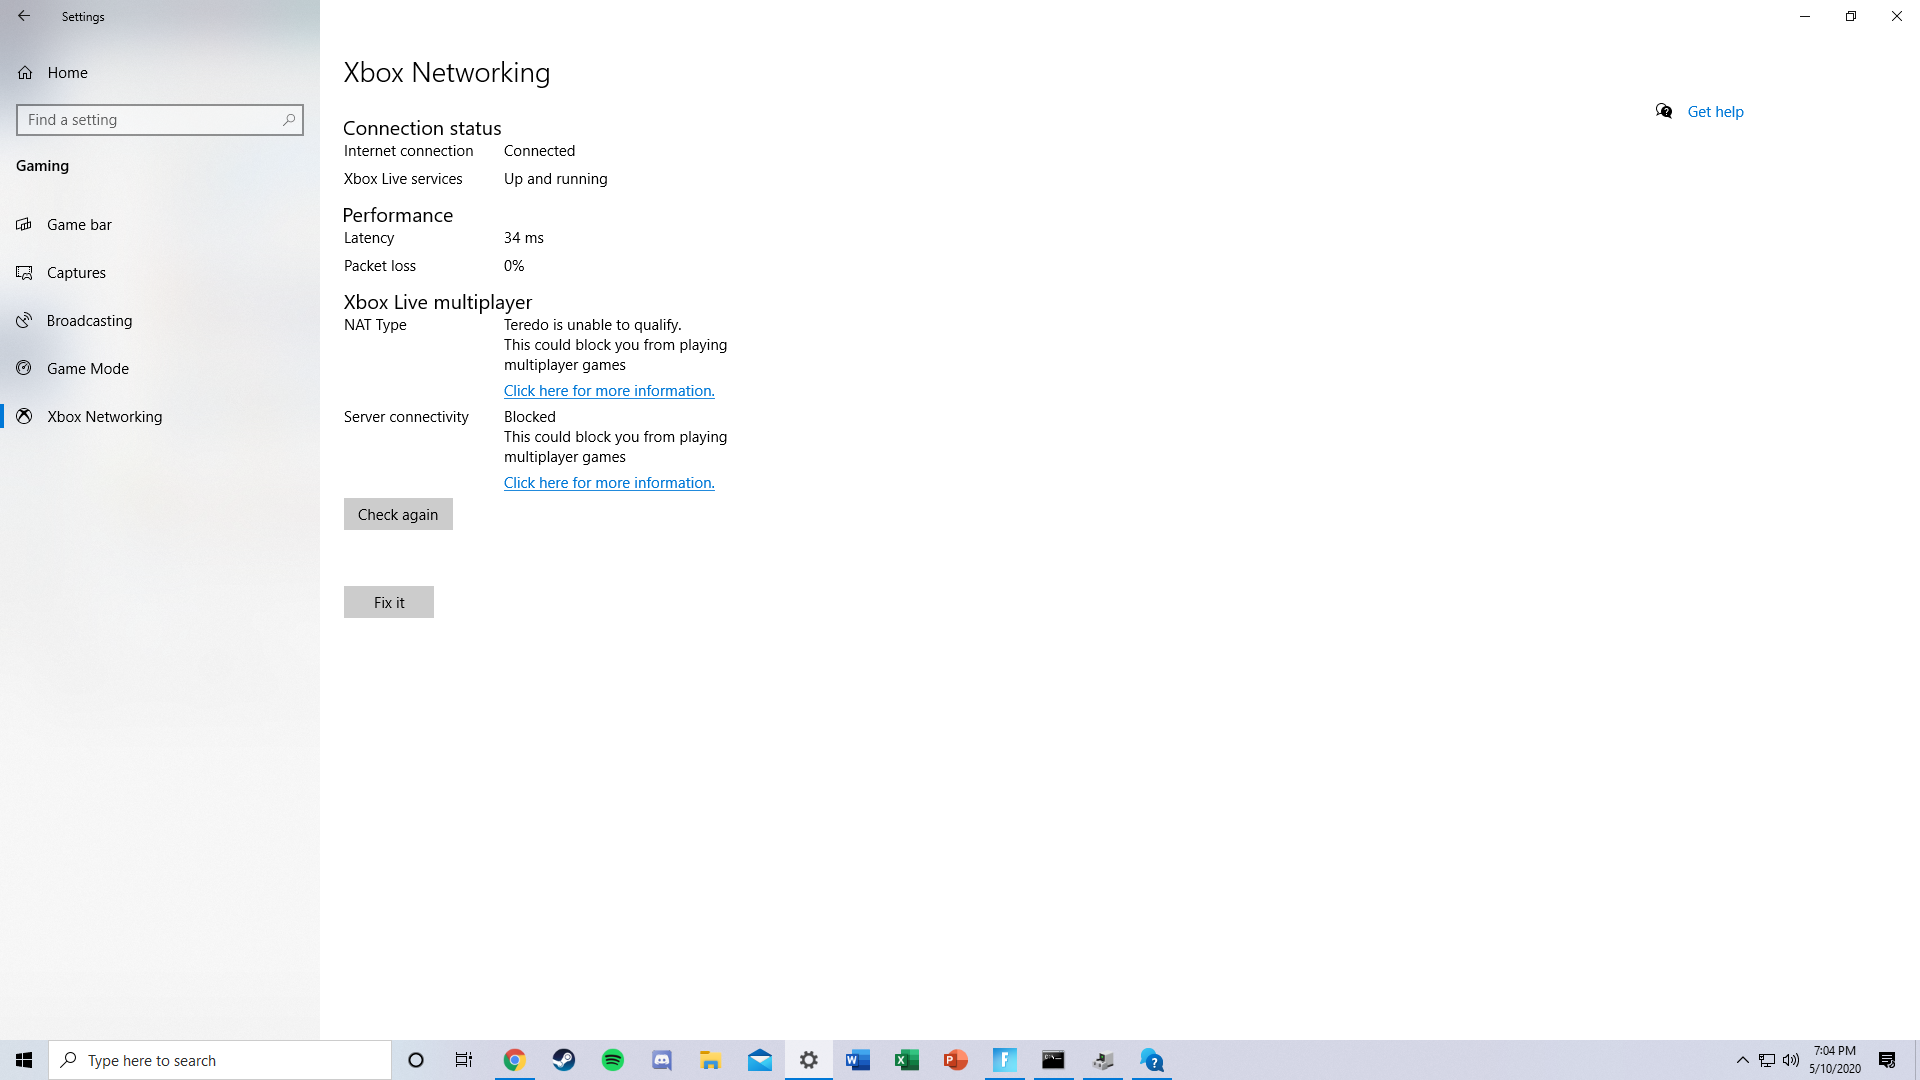Click the Xbox Networking page title
Viewport: 1920px width, 1080px height.
tap(447, 73)
